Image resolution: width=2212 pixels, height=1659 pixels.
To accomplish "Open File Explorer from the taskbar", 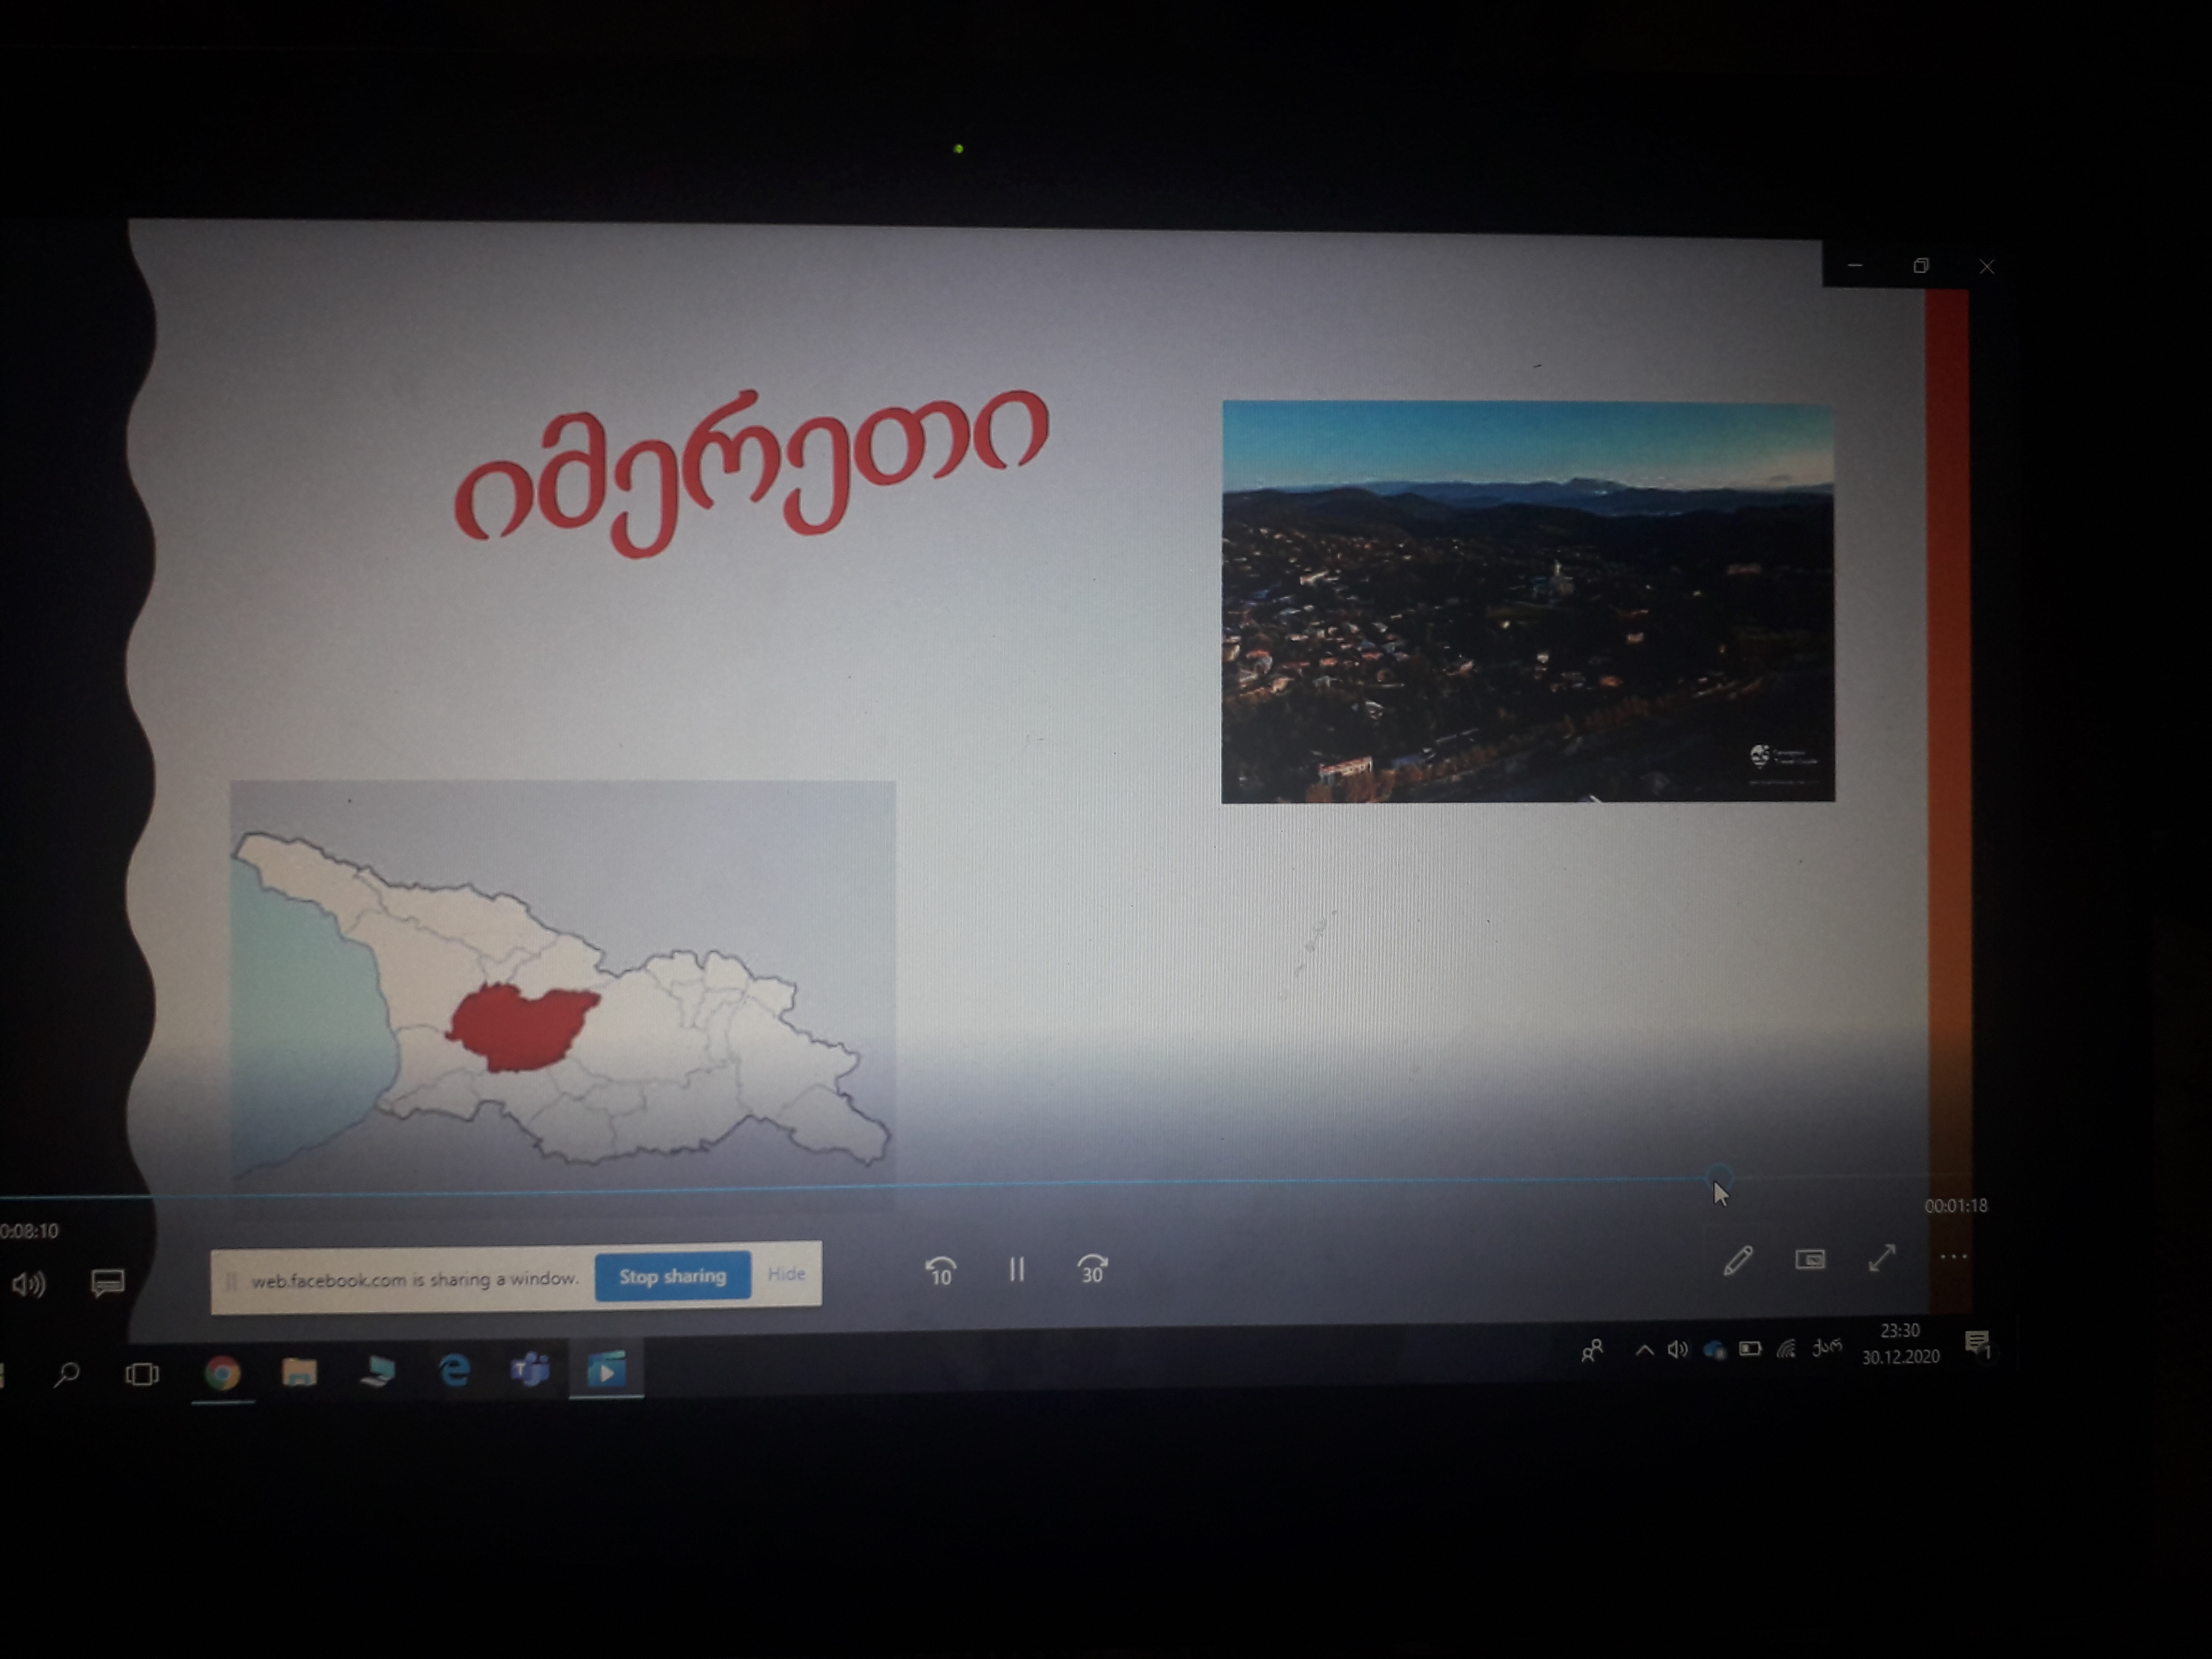I will 299,1372.
